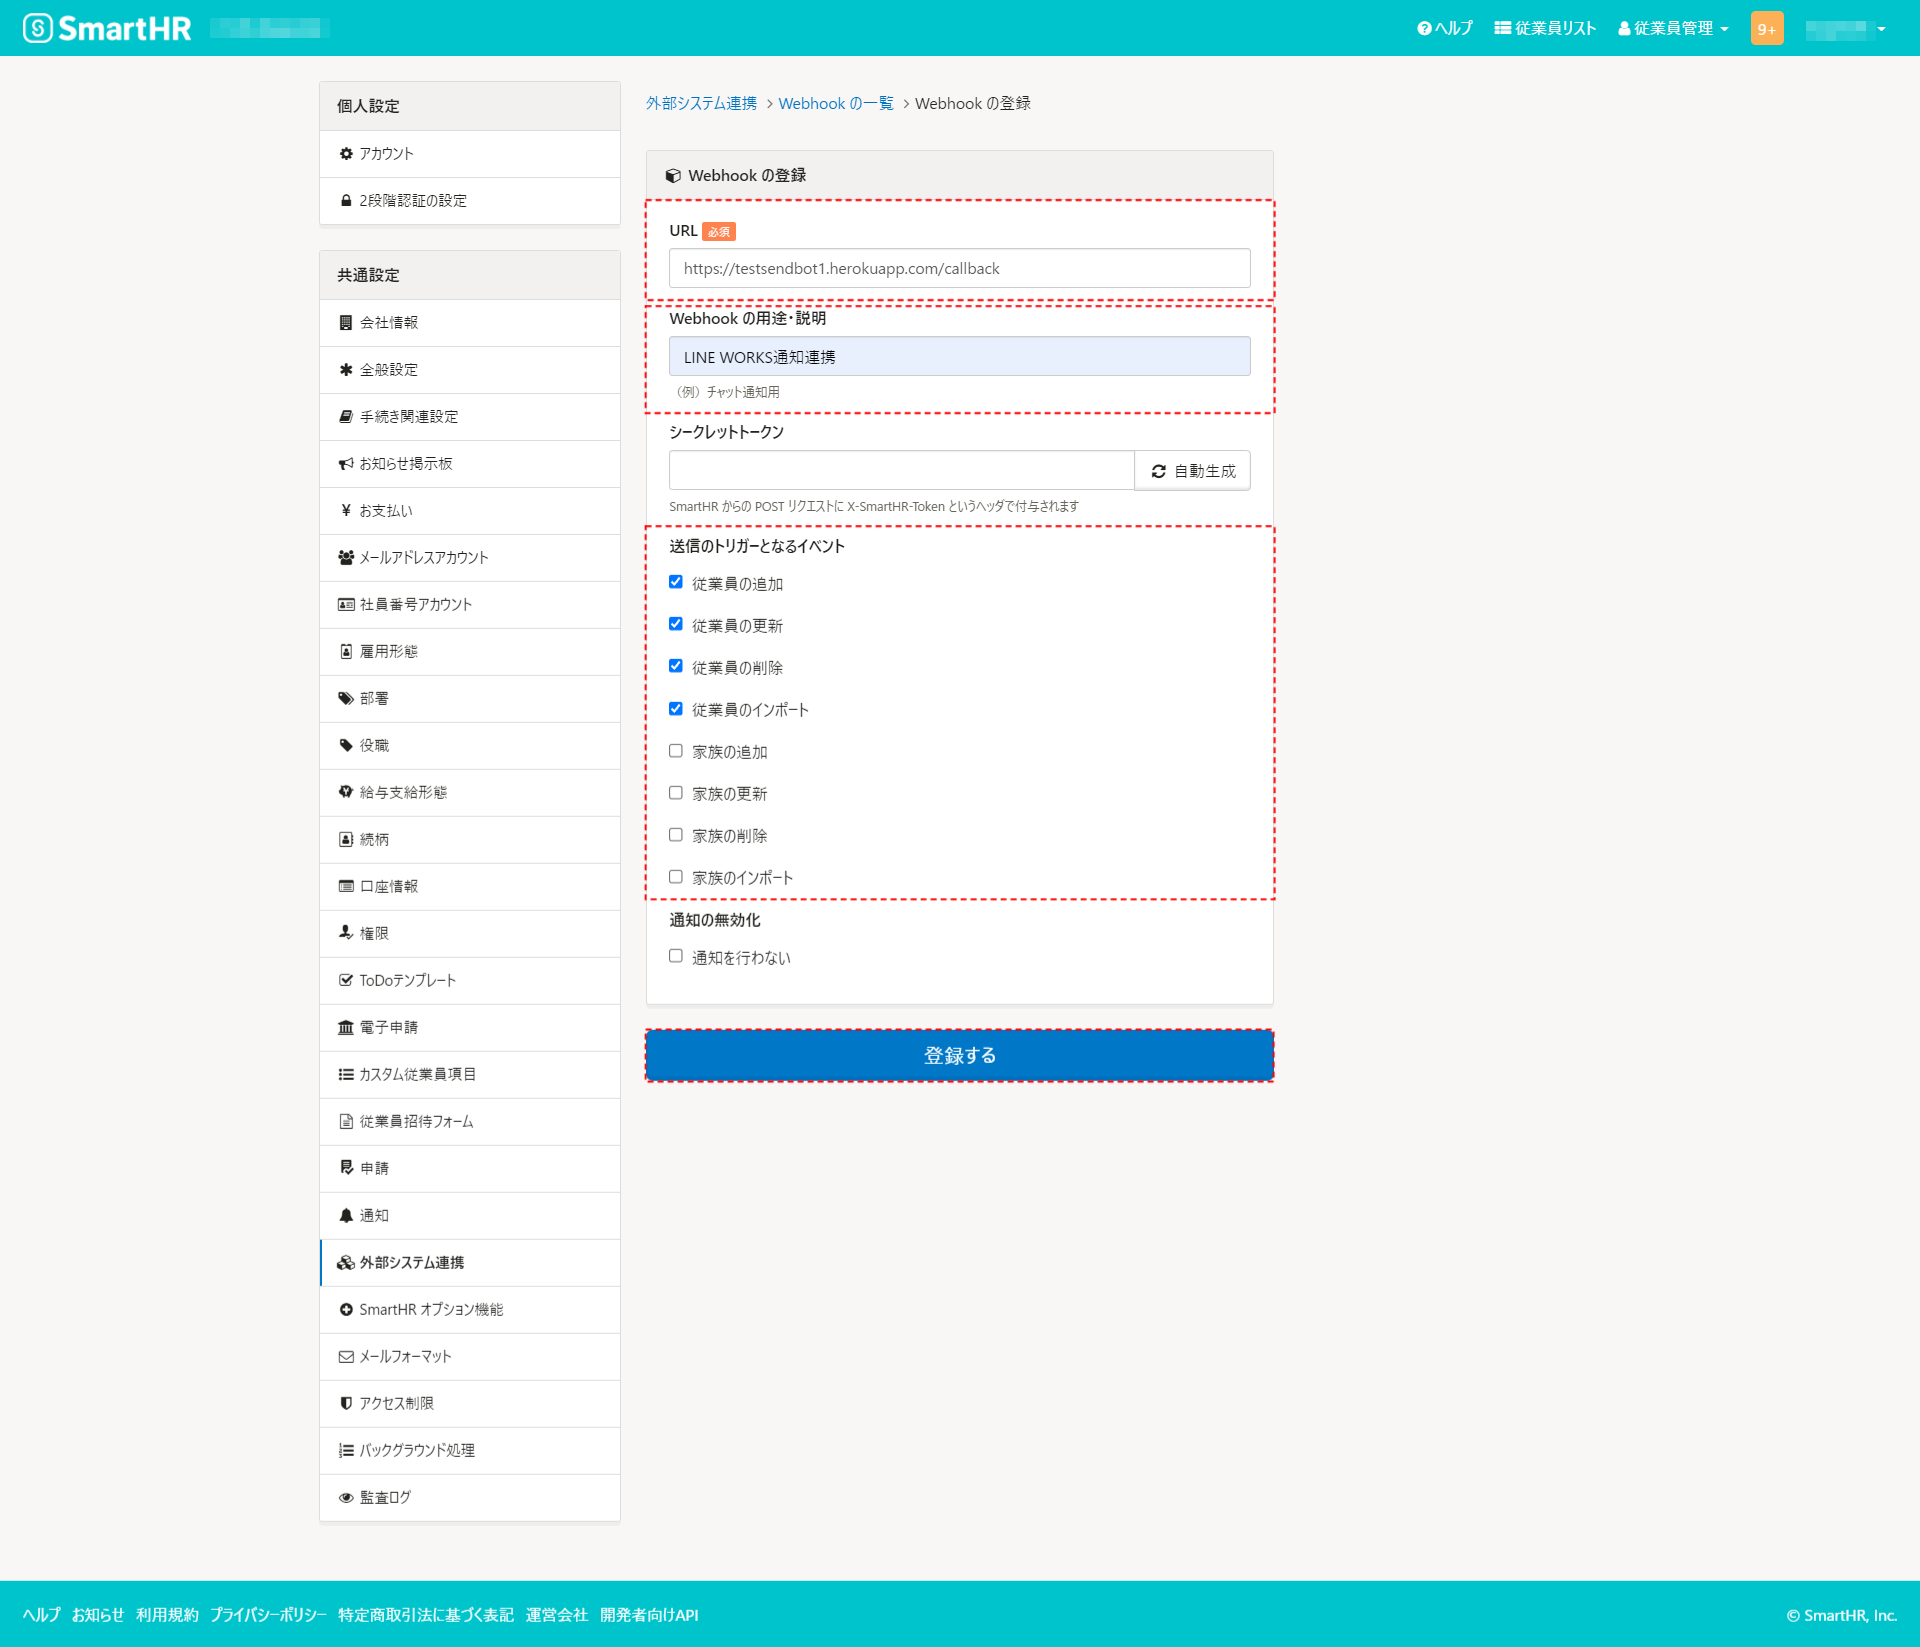This screenshot has width=1920, height=1647.
Task: Click the gear icon next to アカウント
Action: [345, 153]
